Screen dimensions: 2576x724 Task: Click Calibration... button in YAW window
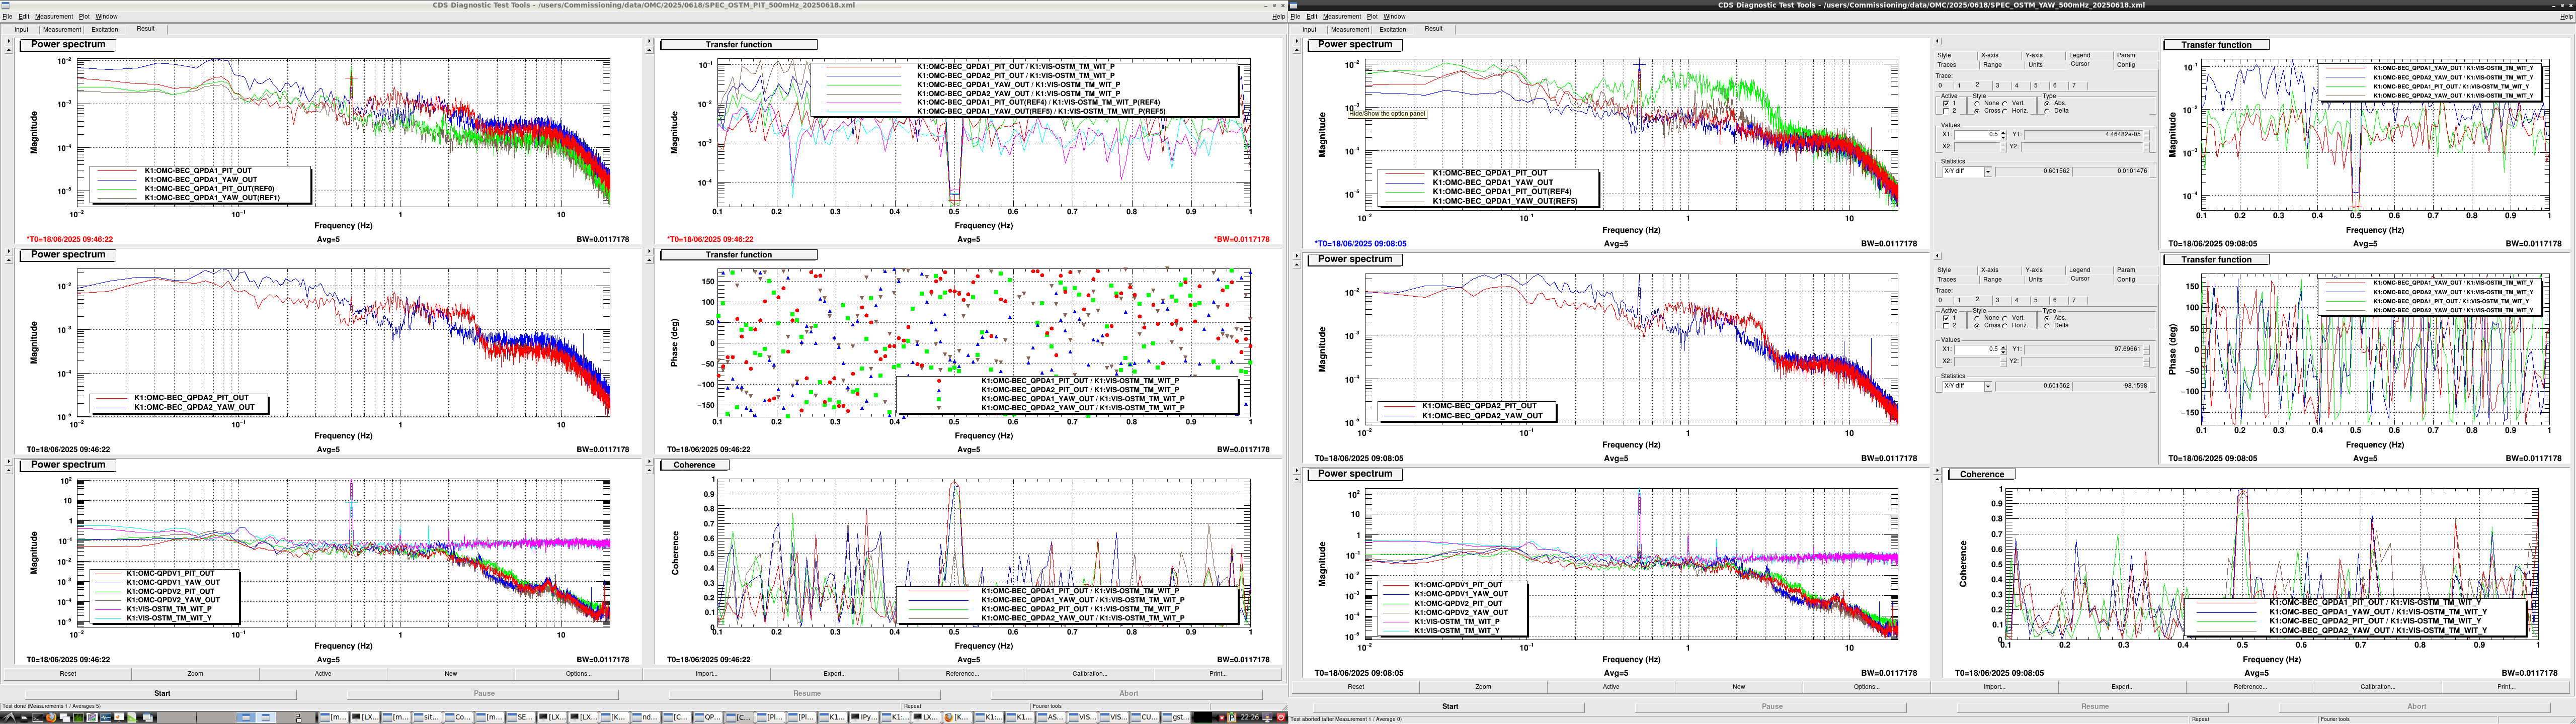(x=2378, y=687)
